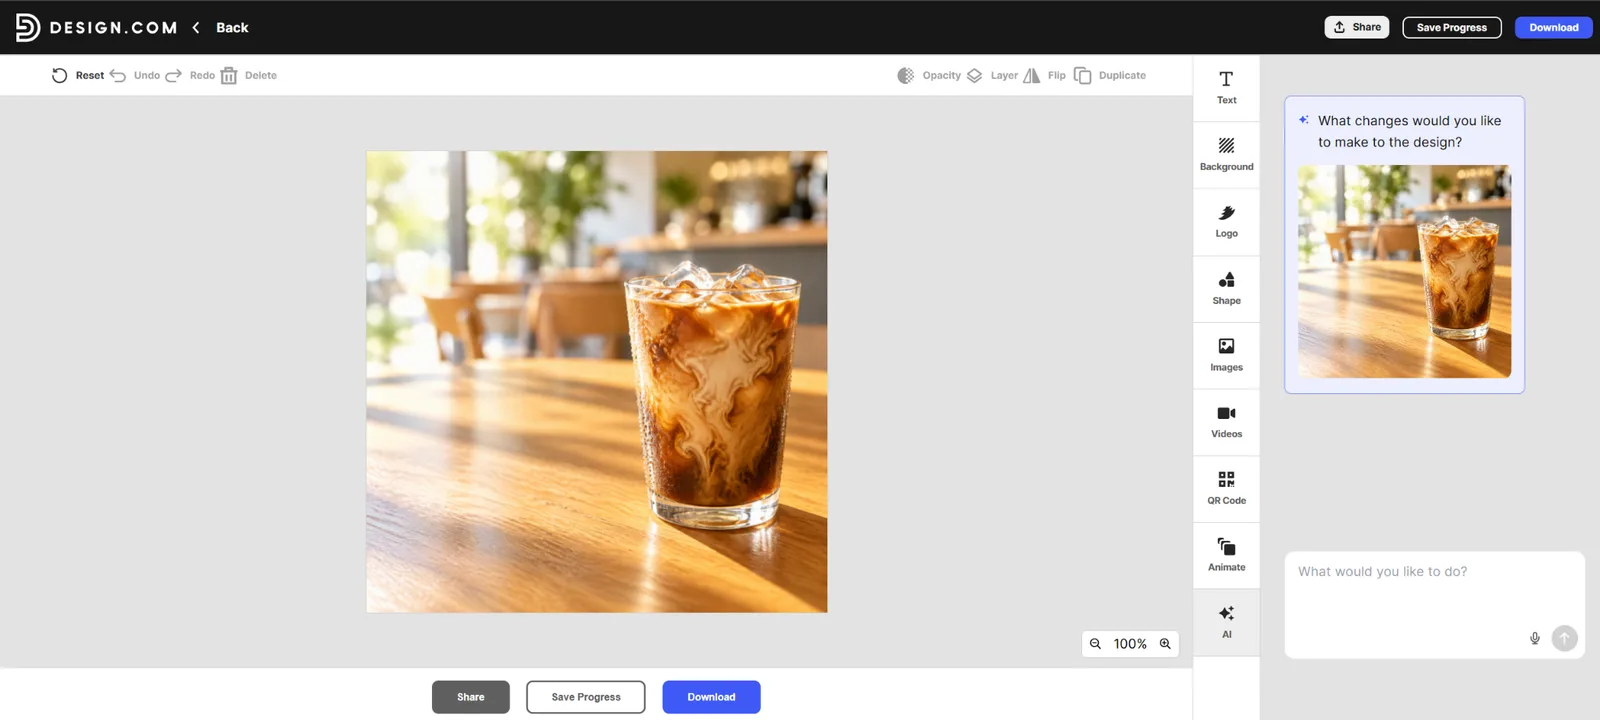Undo the last action

pos(135,75)
